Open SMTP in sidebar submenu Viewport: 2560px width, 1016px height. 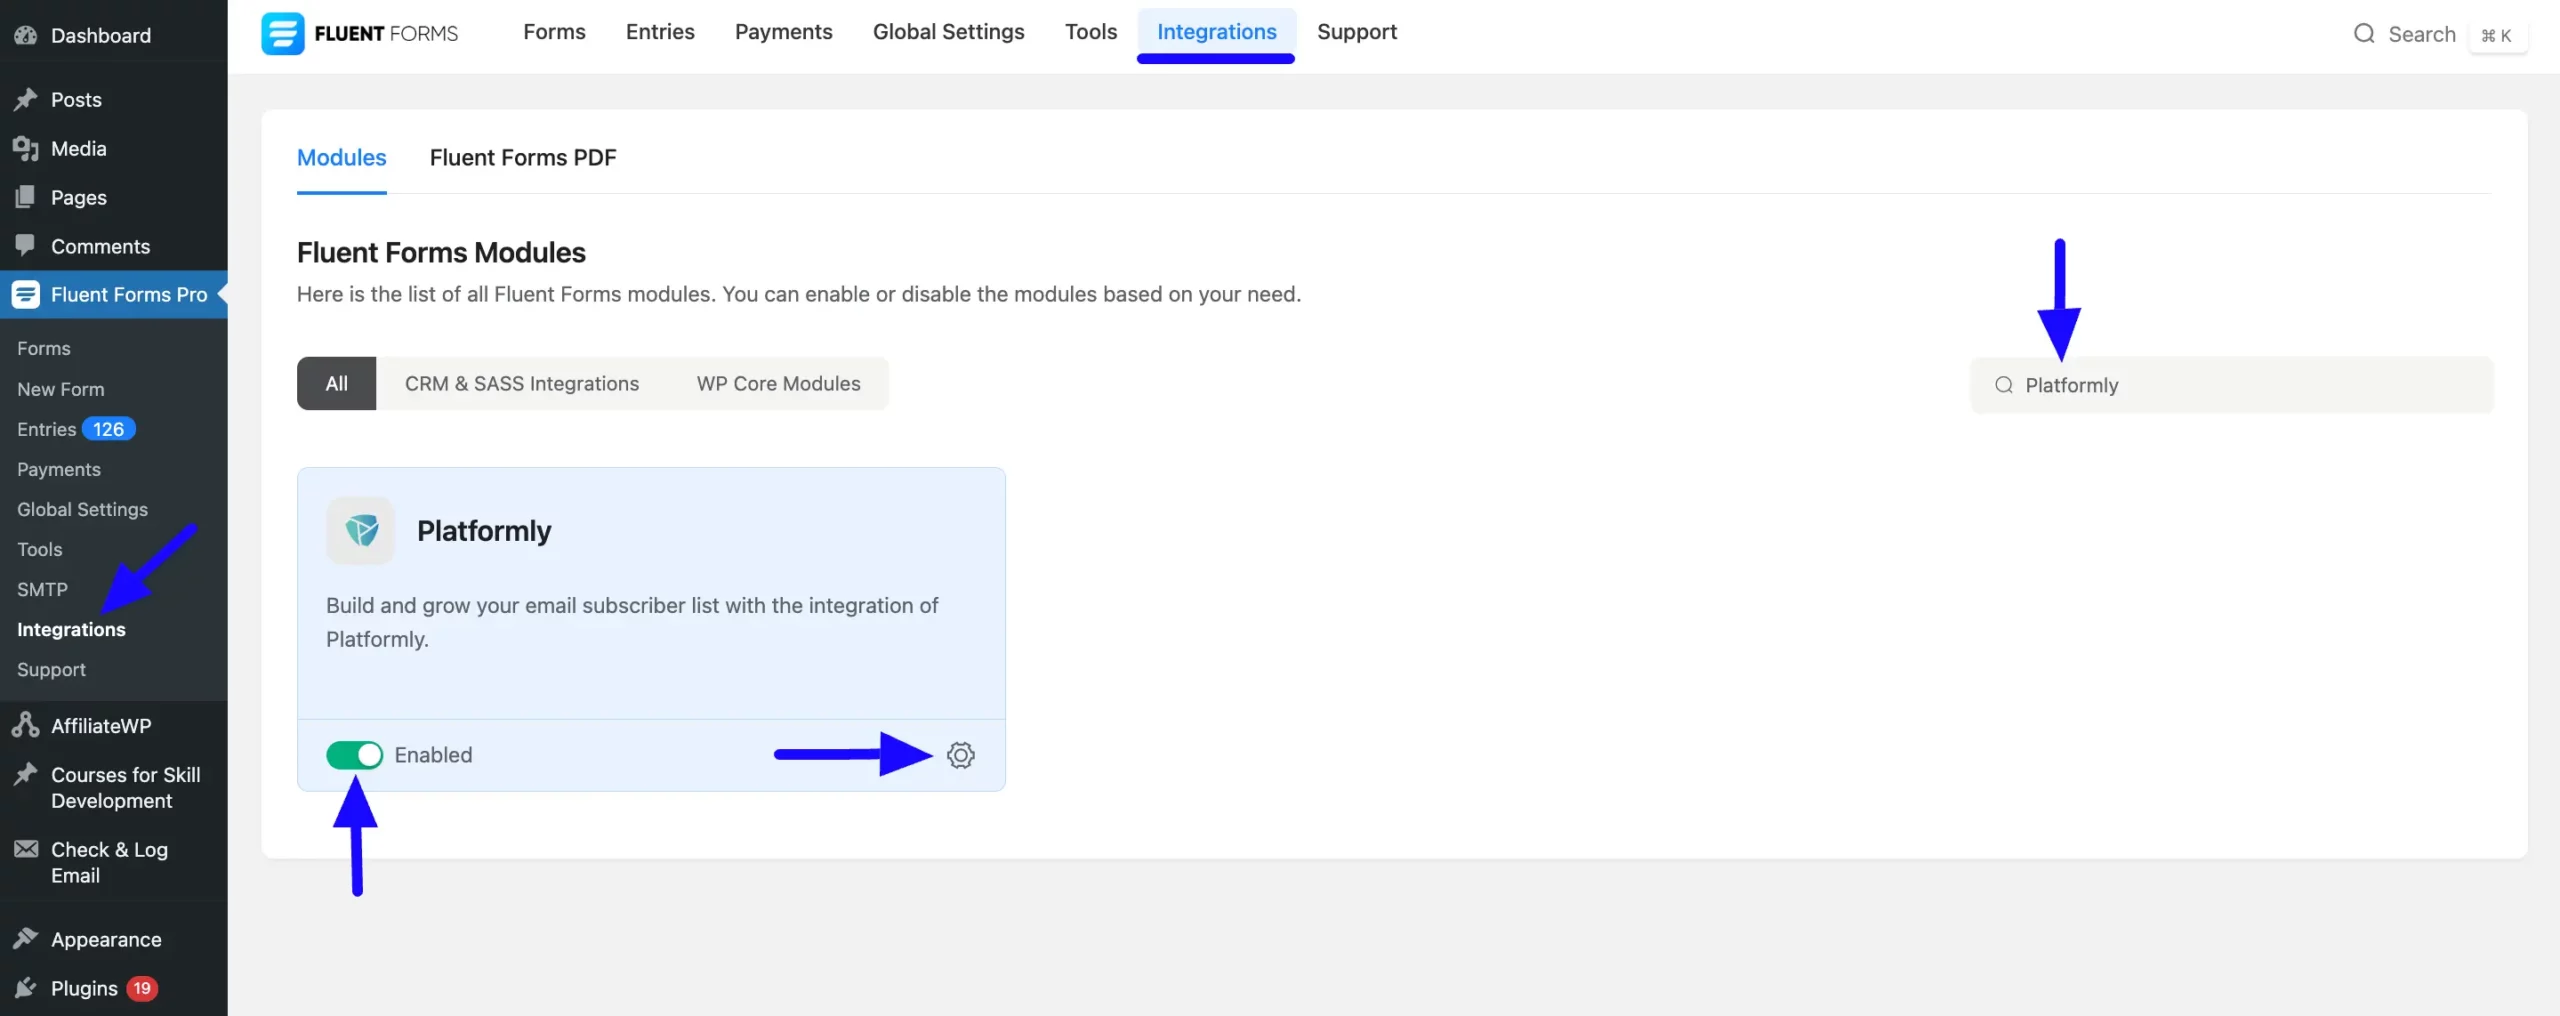(x=42, y=589)
